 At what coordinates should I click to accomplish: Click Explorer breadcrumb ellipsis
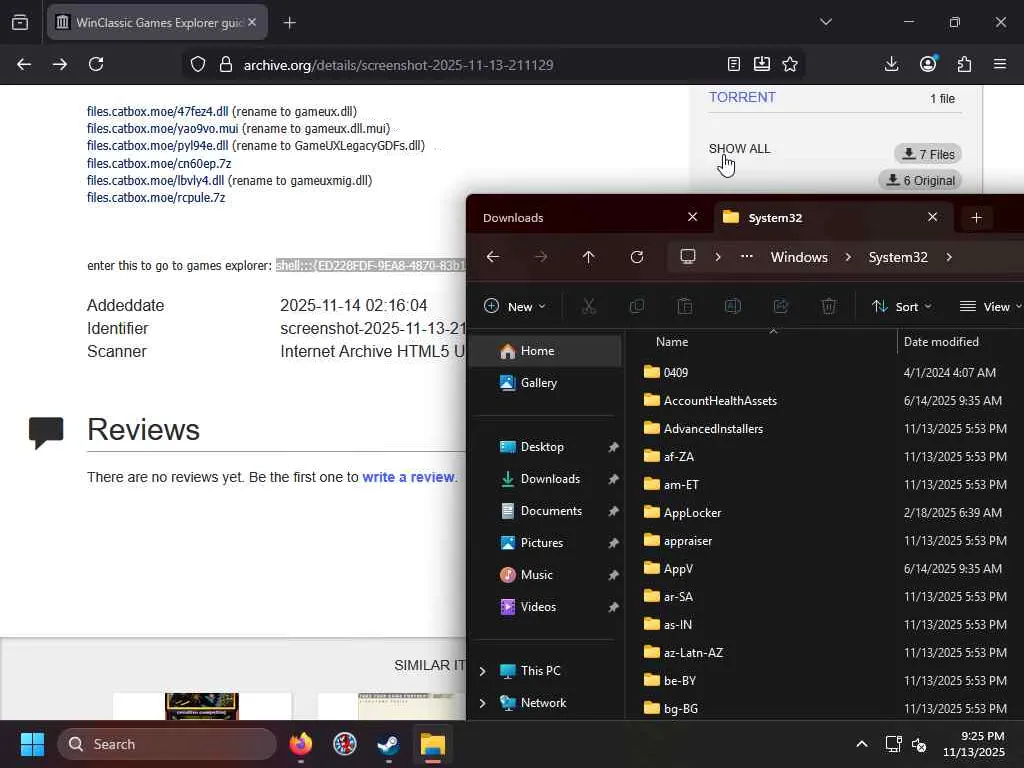746,257
